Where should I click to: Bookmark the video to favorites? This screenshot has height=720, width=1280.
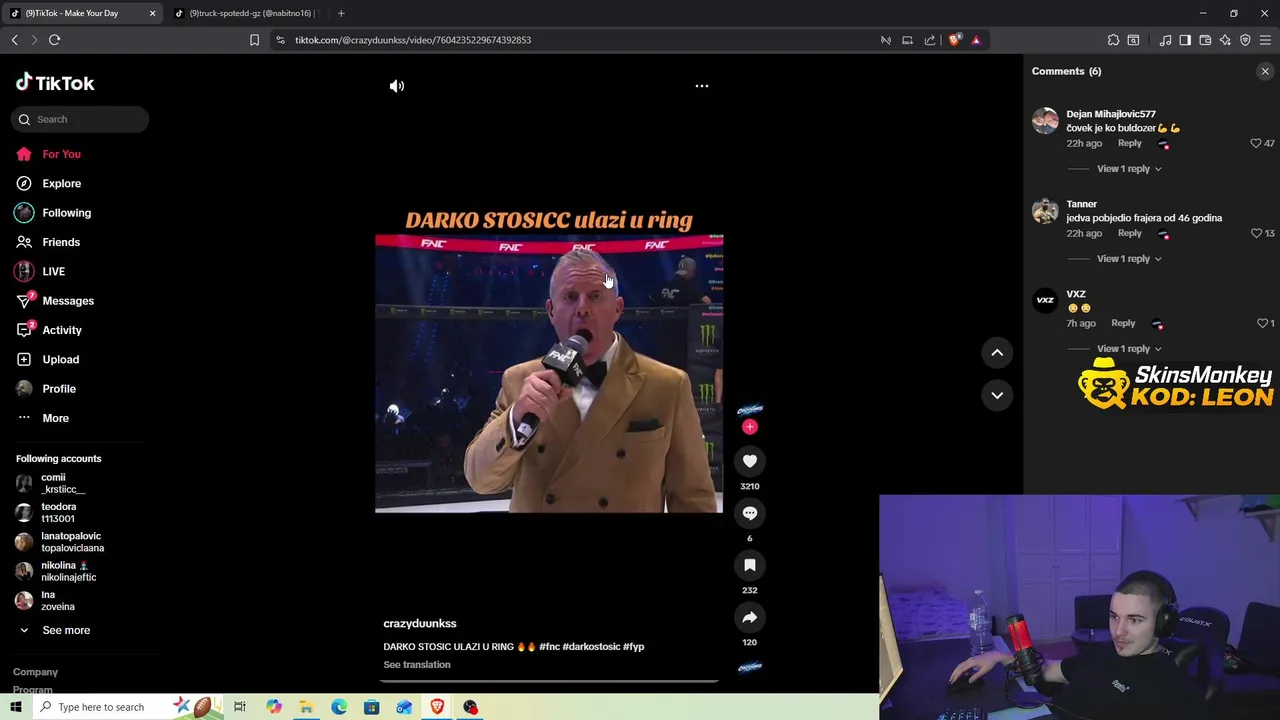click(x=750, y=565)
